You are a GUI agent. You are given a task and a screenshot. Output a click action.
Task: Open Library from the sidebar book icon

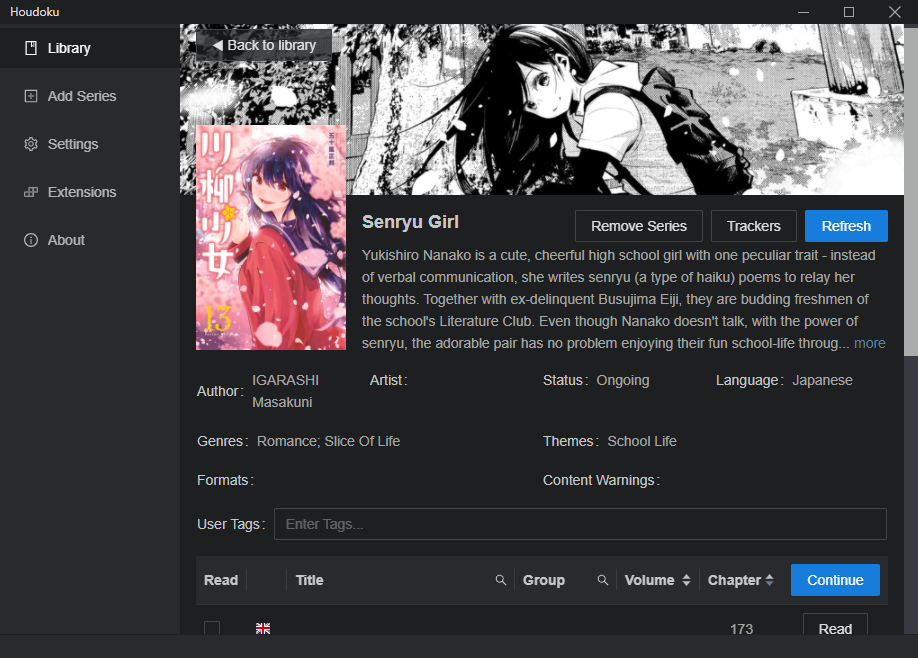click(31, 48)
